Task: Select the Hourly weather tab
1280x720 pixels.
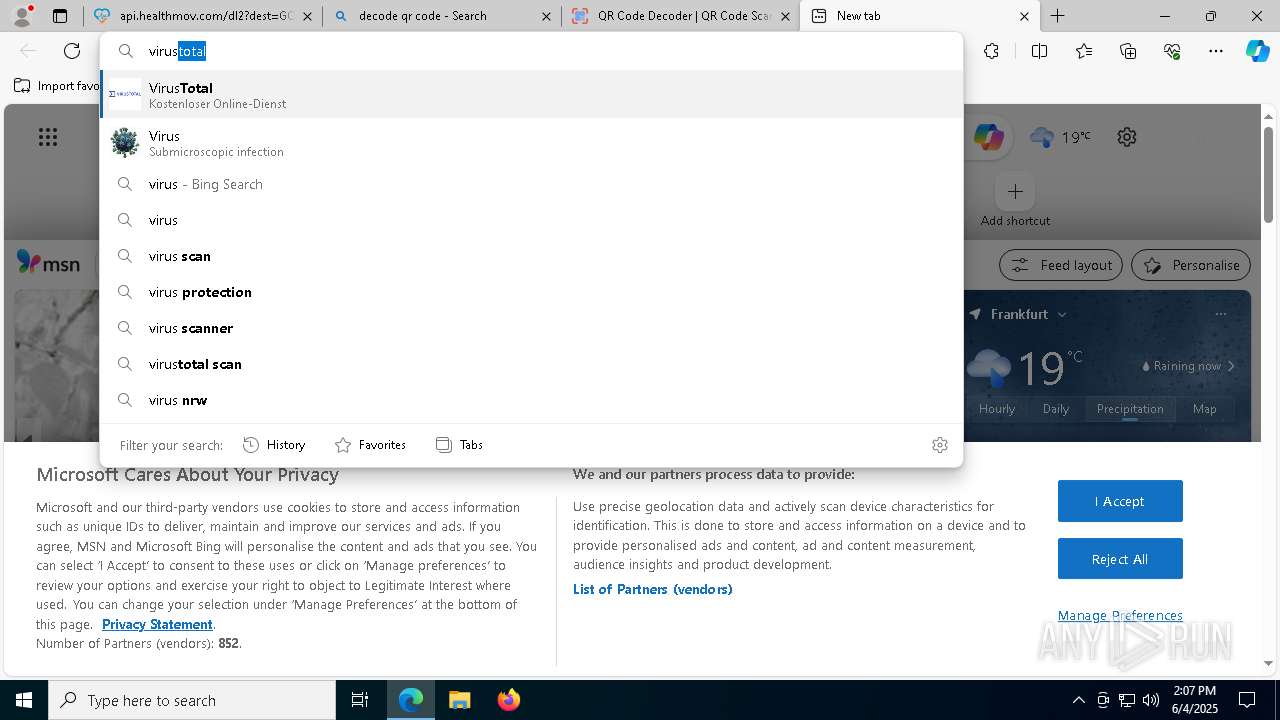Action: coord(997,408)
